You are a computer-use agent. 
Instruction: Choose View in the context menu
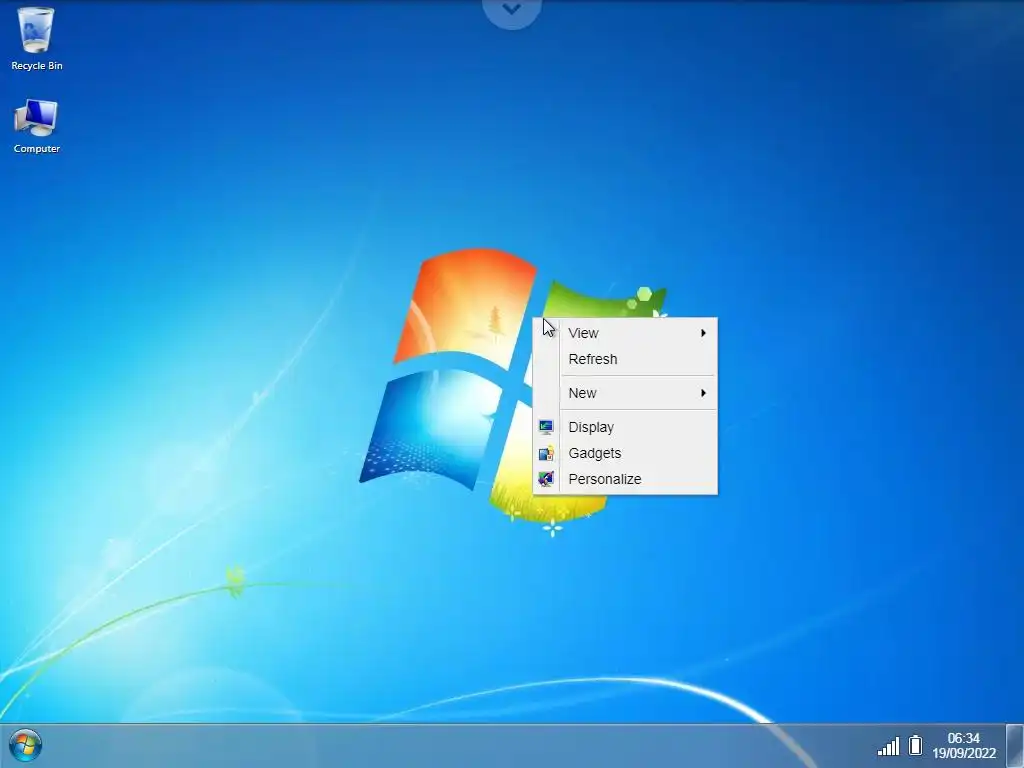(x=625, y=333)
